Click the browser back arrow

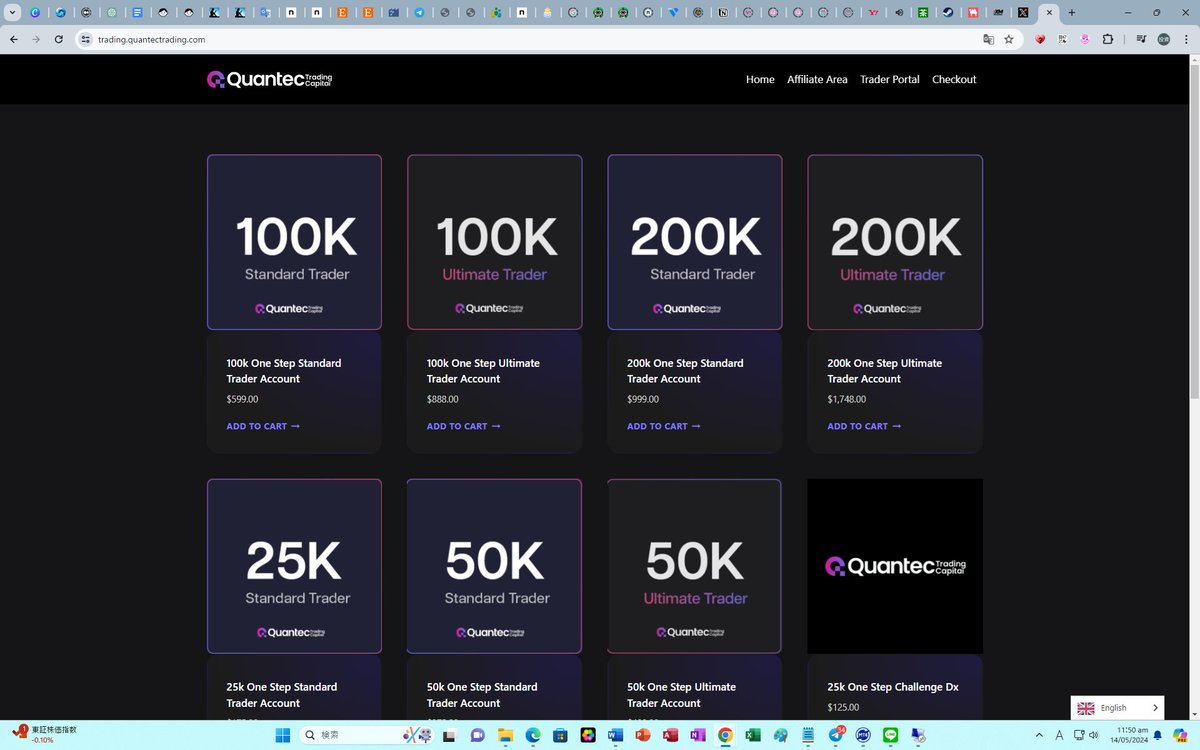click(13, 39)
